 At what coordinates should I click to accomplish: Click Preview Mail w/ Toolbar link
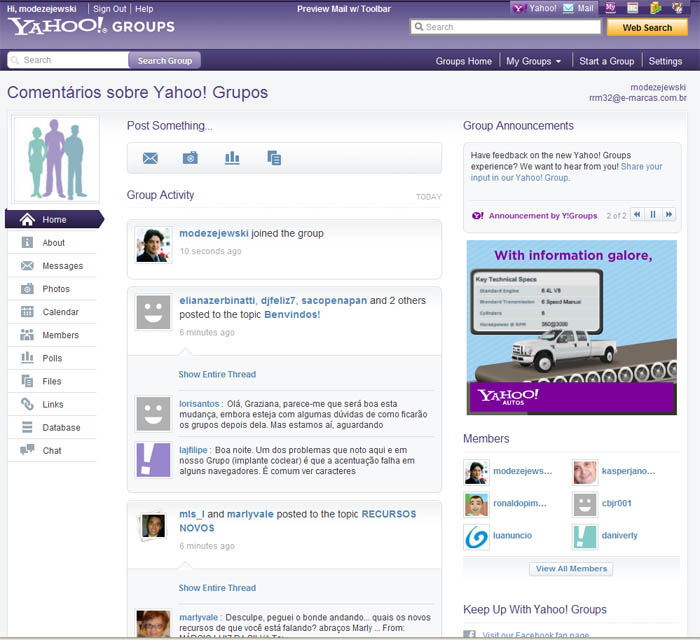point(344,9)
